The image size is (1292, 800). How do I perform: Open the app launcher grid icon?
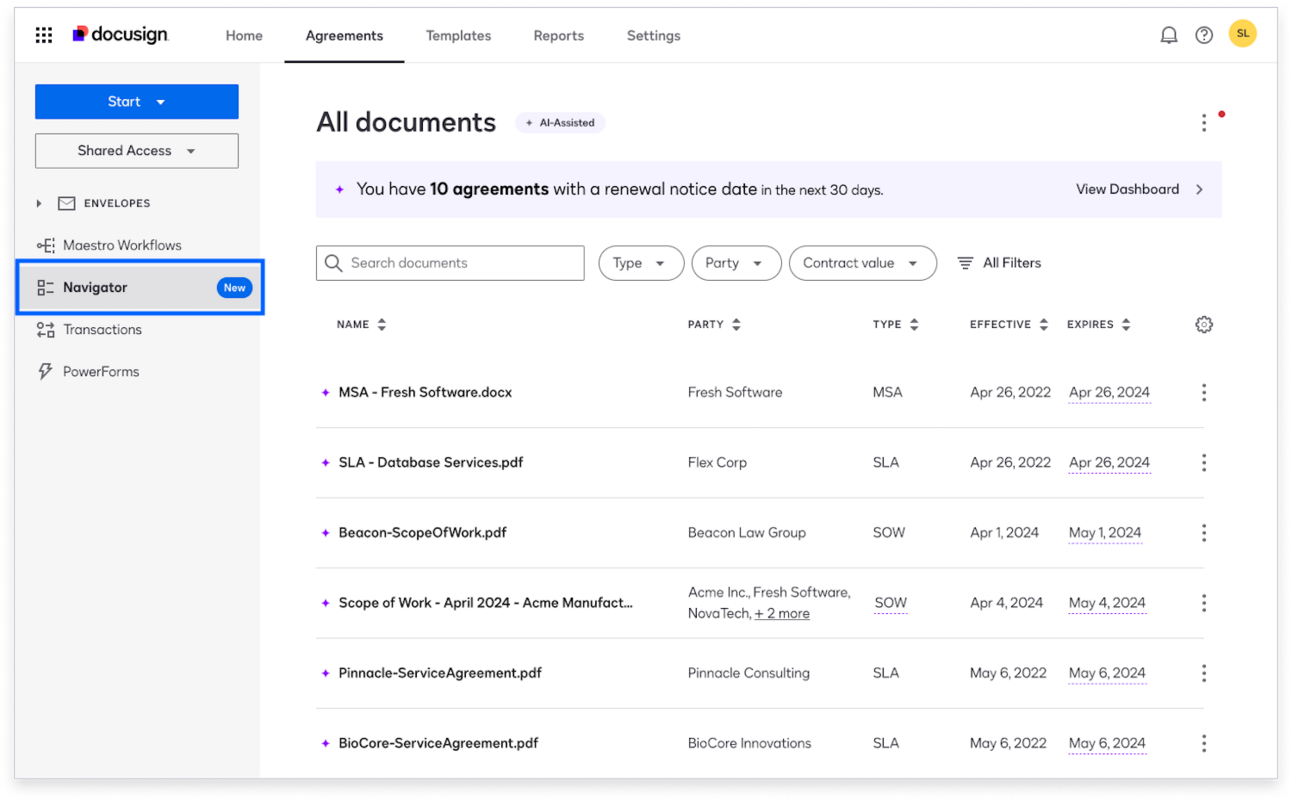click(x=43, y=35)
